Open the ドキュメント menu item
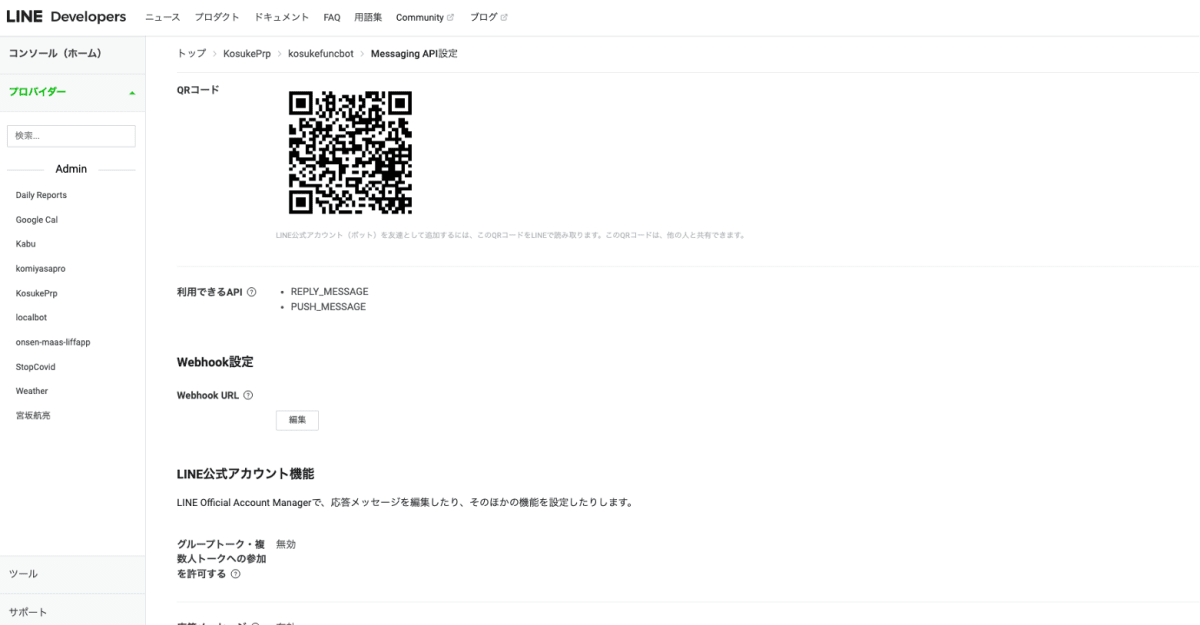This screenshot has height=625, width=1200. tap(281, 18)
